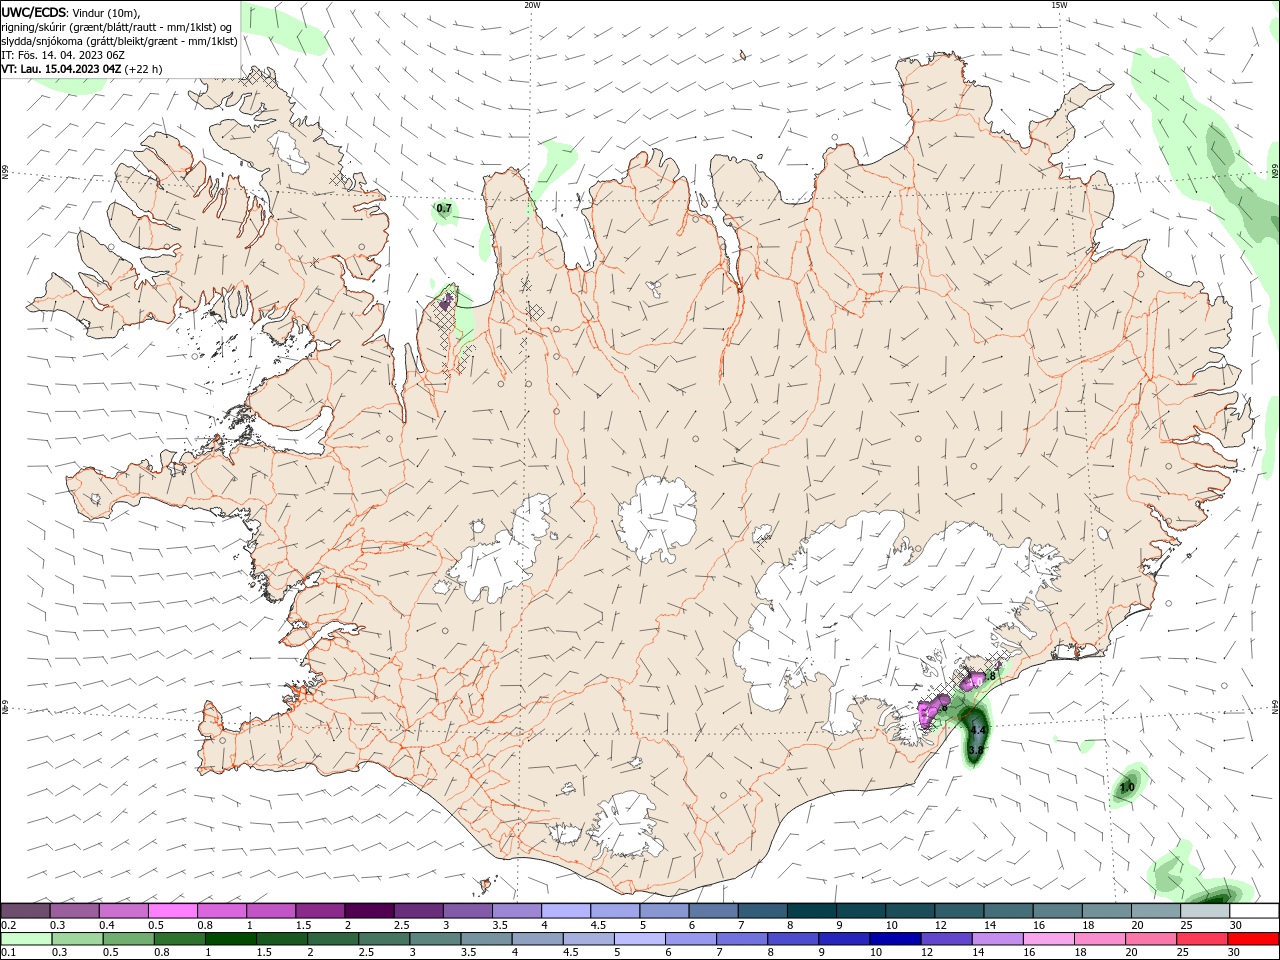1280x960 pixels.
Task: Click the 'slydda/snjókoma' legend description line
Action: (x=119, y=41)
